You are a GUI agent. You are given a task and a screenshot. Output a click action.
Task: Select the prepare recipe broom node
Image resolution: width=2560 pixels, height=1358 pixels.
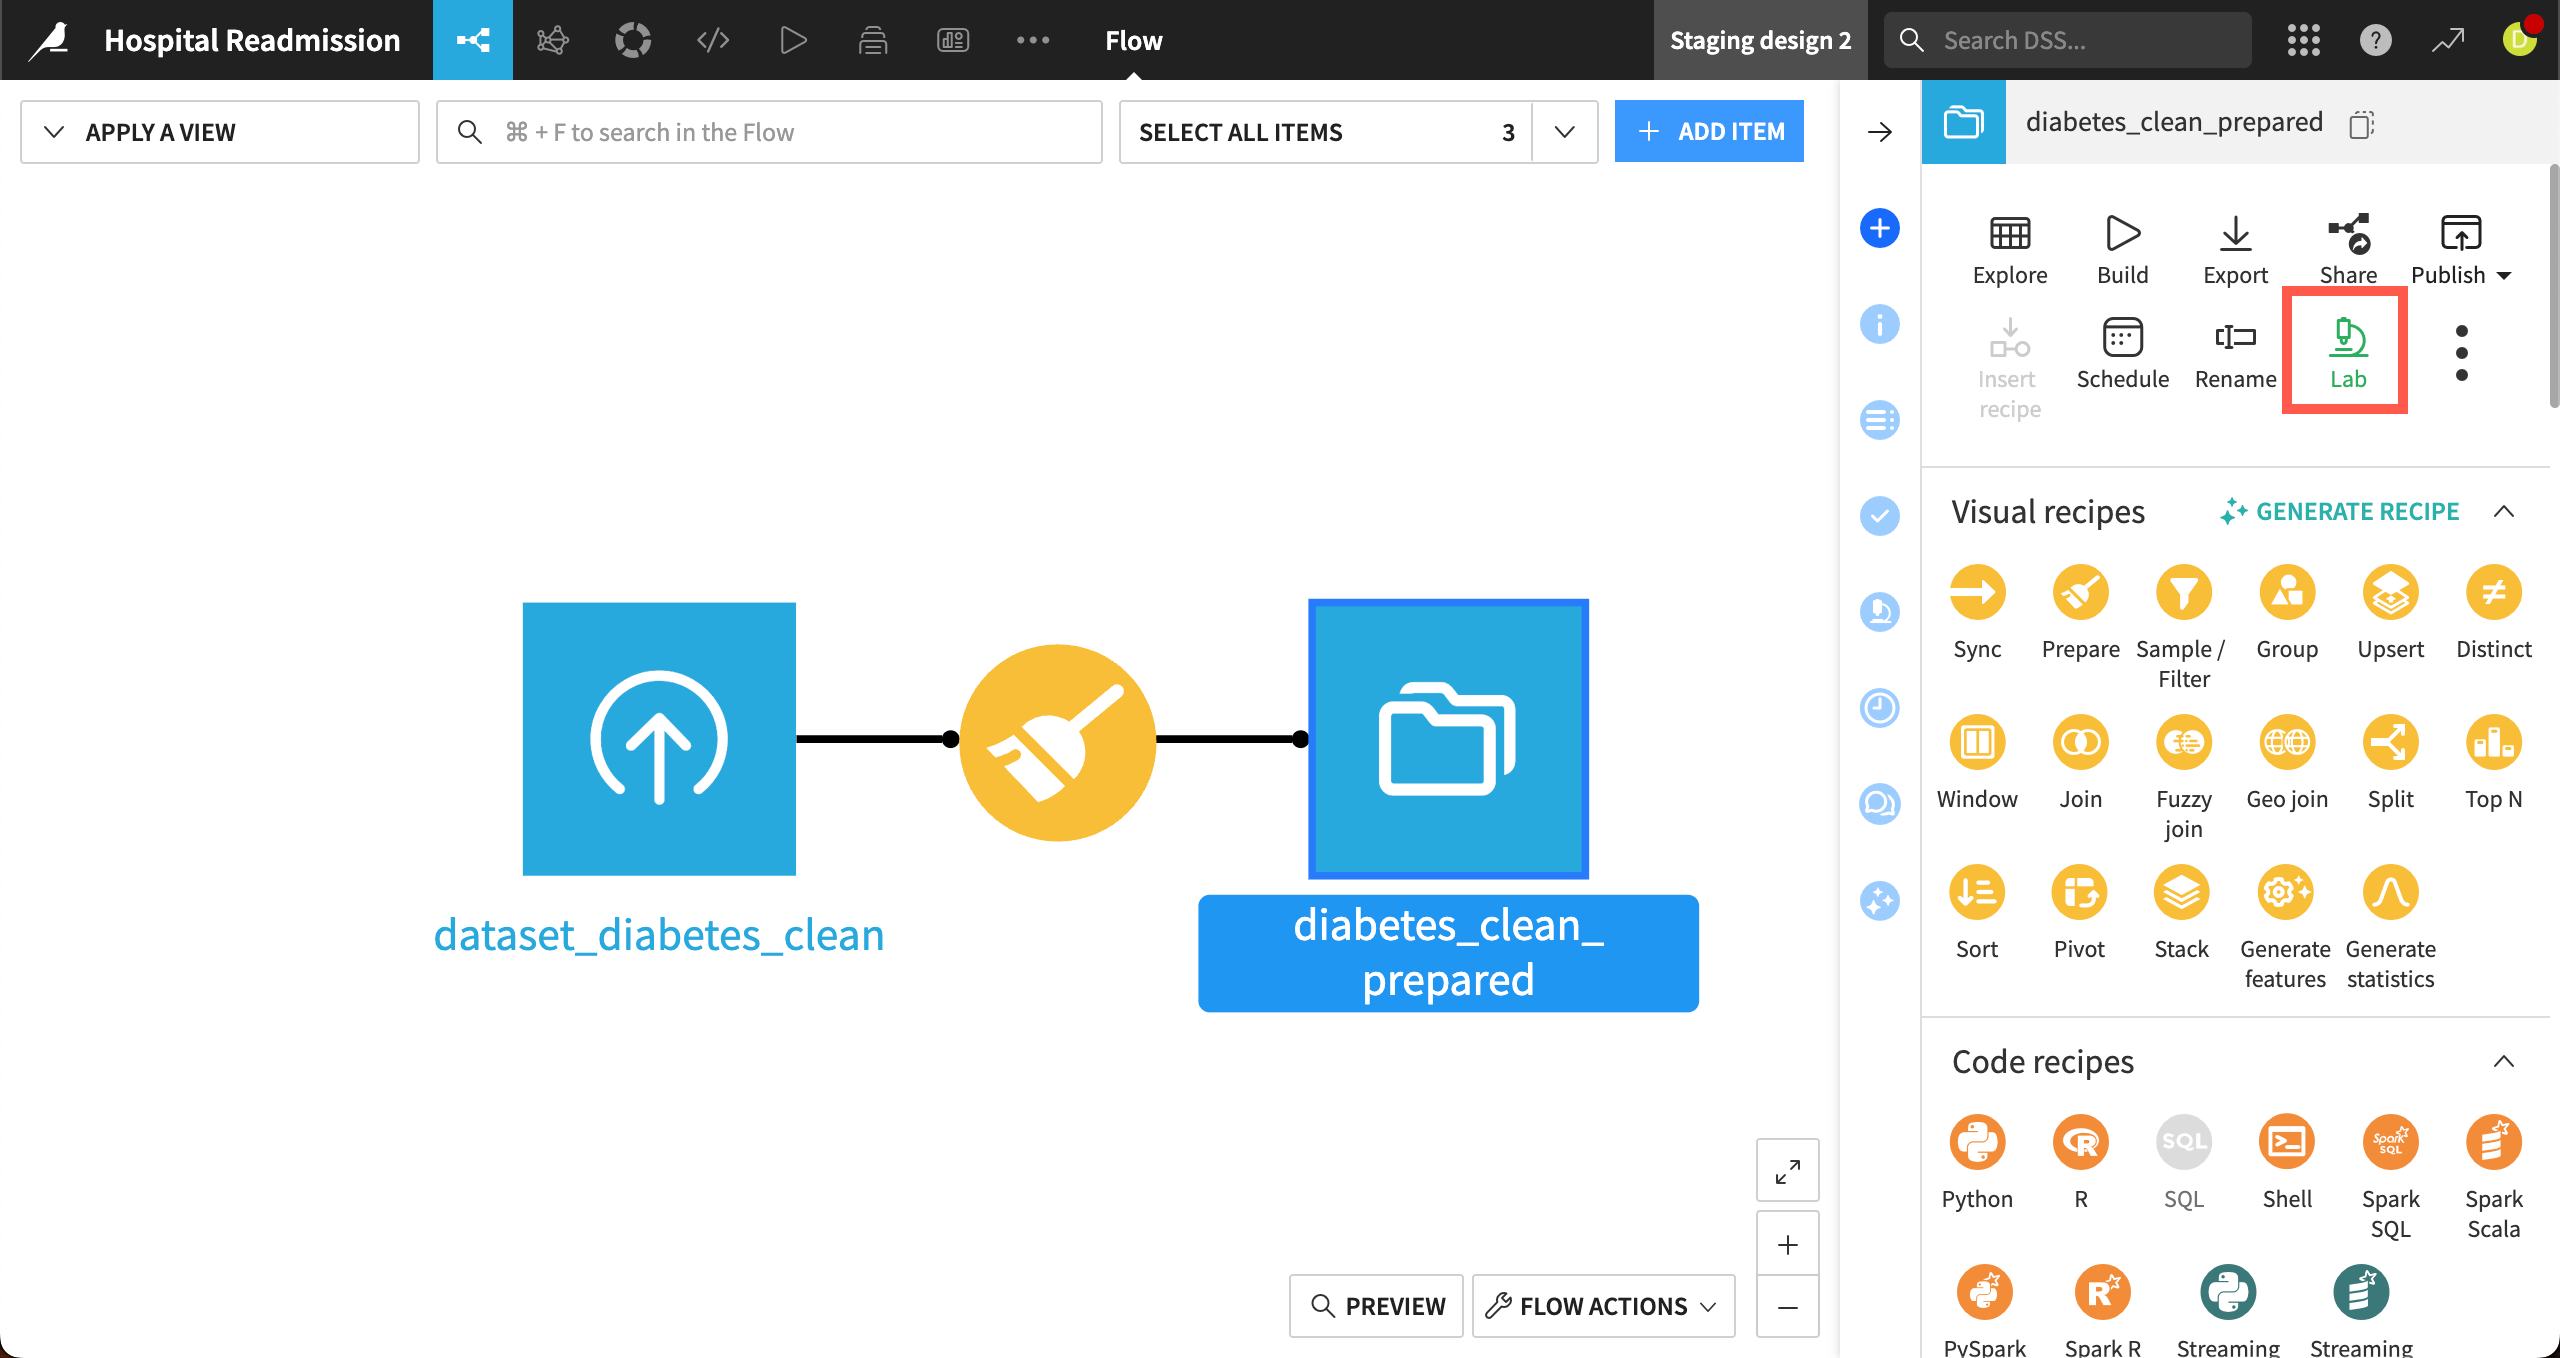click(1057, 742)
